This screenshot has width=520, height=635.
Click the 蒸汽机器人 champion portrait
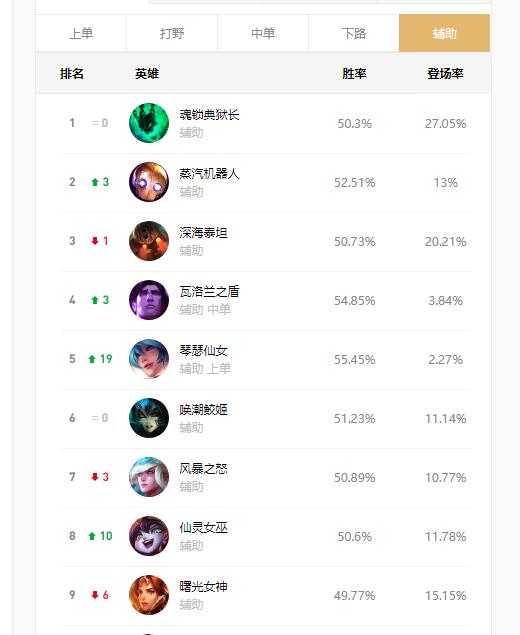pos(149,182)
